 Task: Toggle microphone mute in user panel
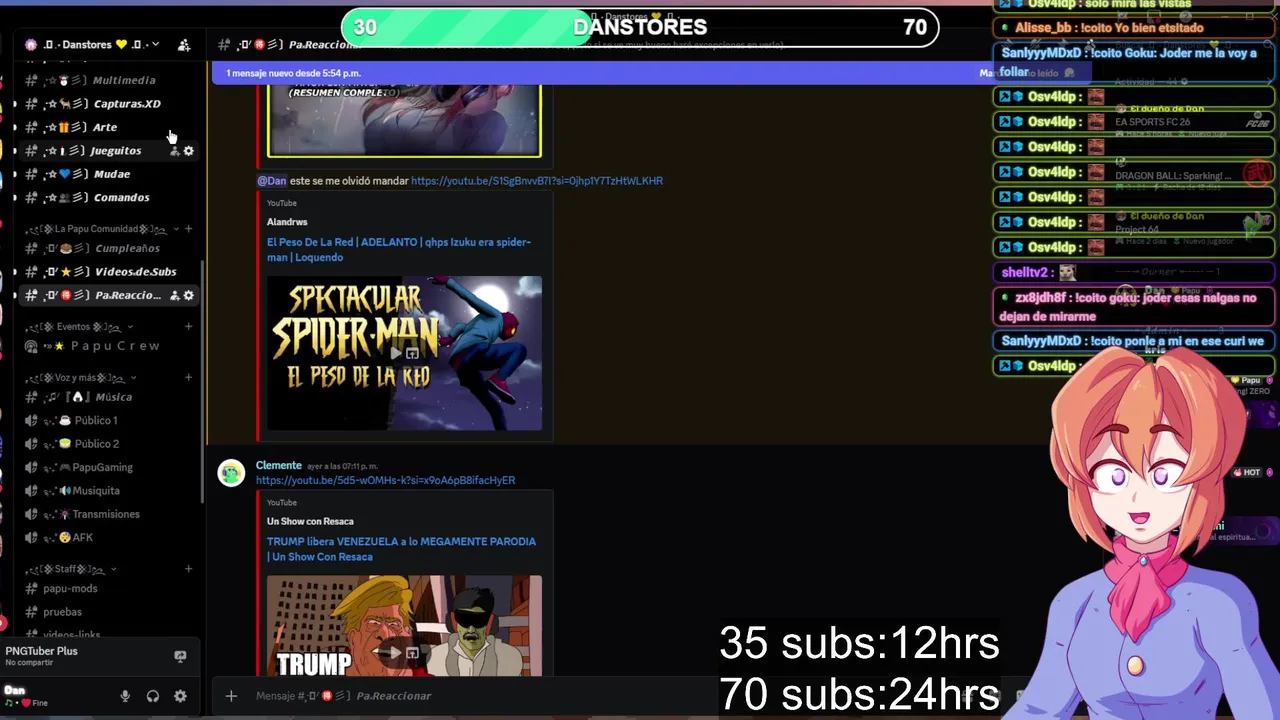pyautogui.click(x=125, y=696)
